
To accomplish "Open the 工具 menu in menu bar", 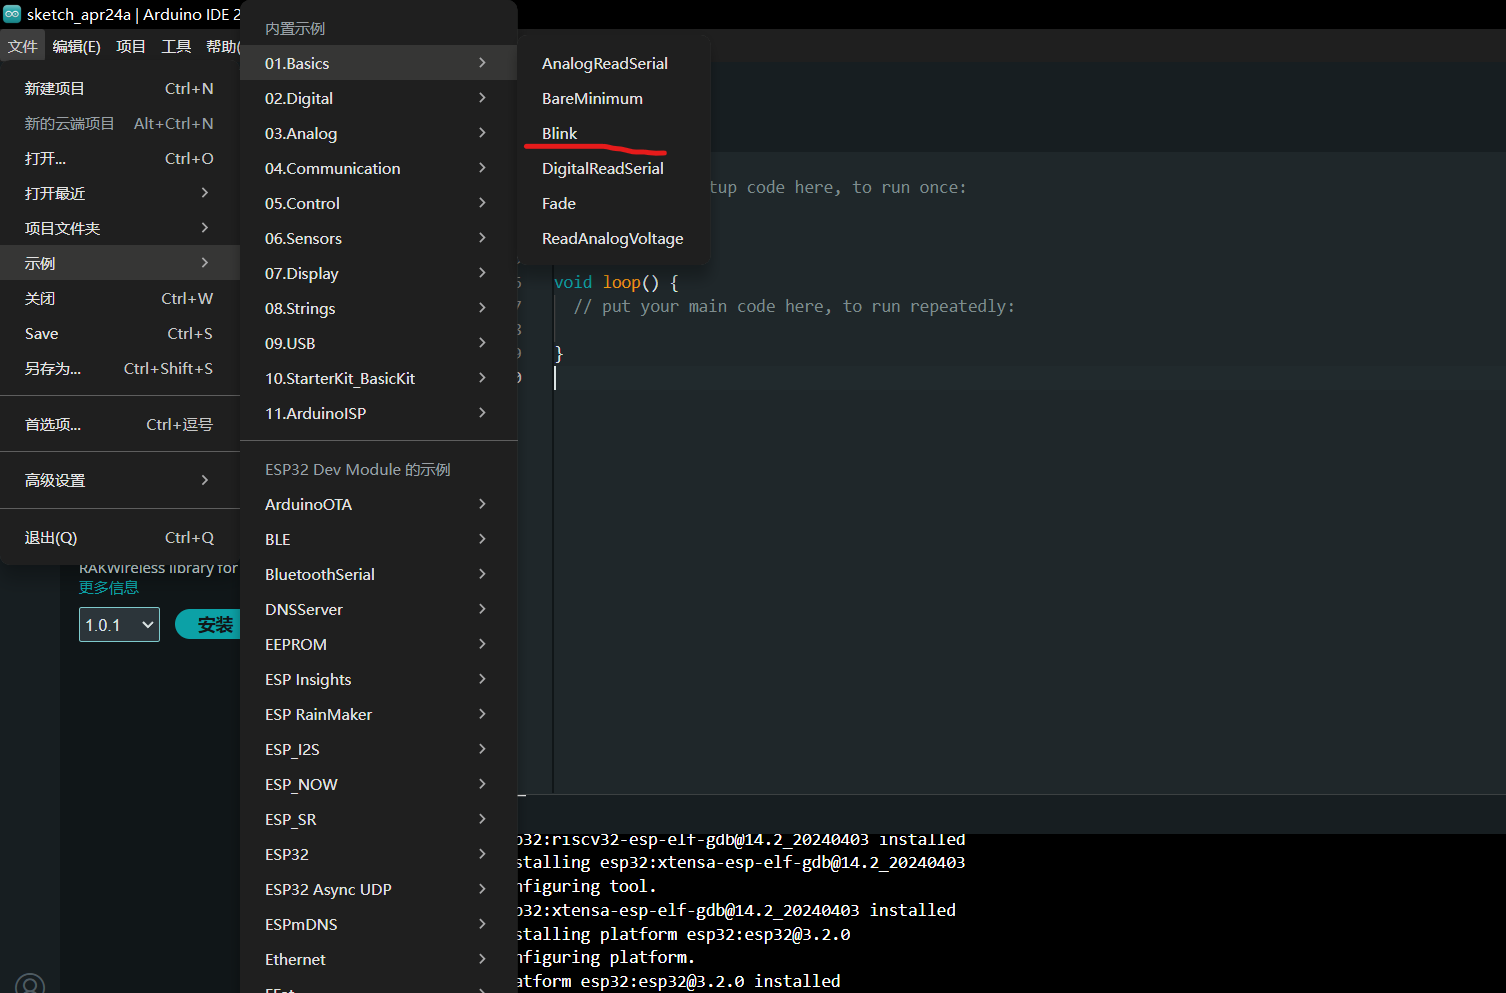I will [x=176, y=46].
